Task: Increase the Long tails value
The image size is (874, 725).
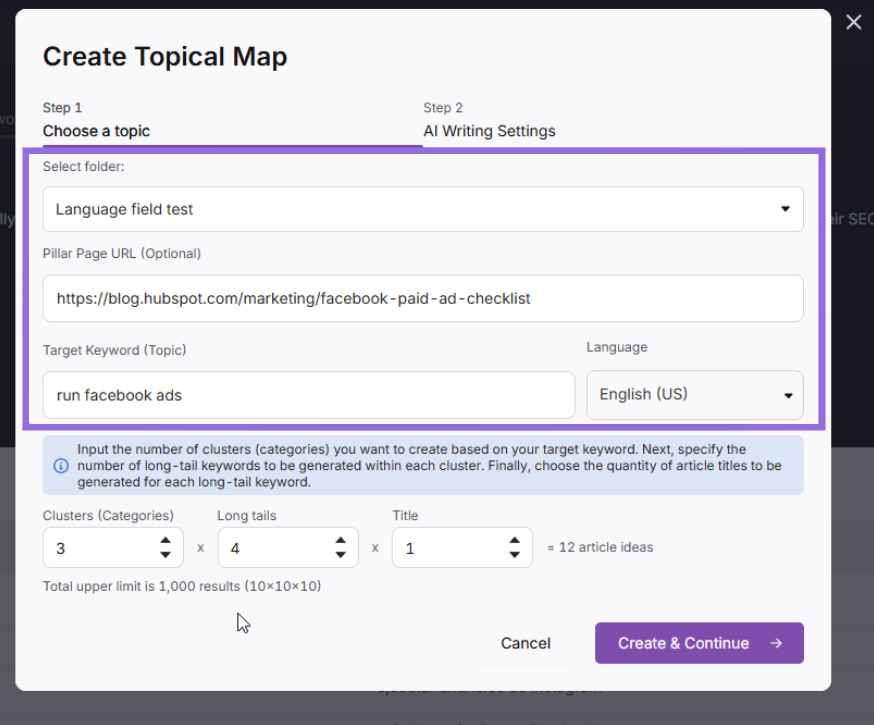Action: tap(341, 540)
